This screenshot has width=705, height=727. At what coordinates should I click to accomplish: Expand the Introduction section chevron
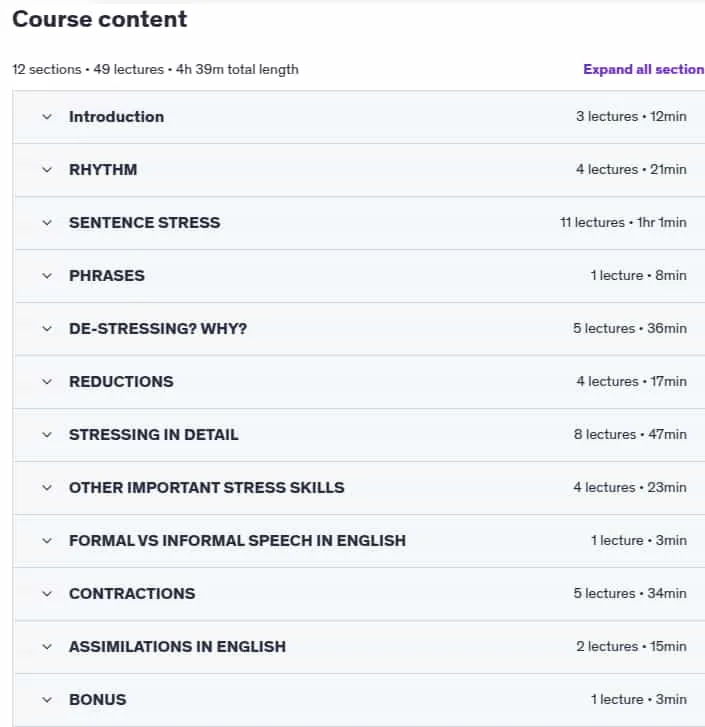(x=47, y=117)
